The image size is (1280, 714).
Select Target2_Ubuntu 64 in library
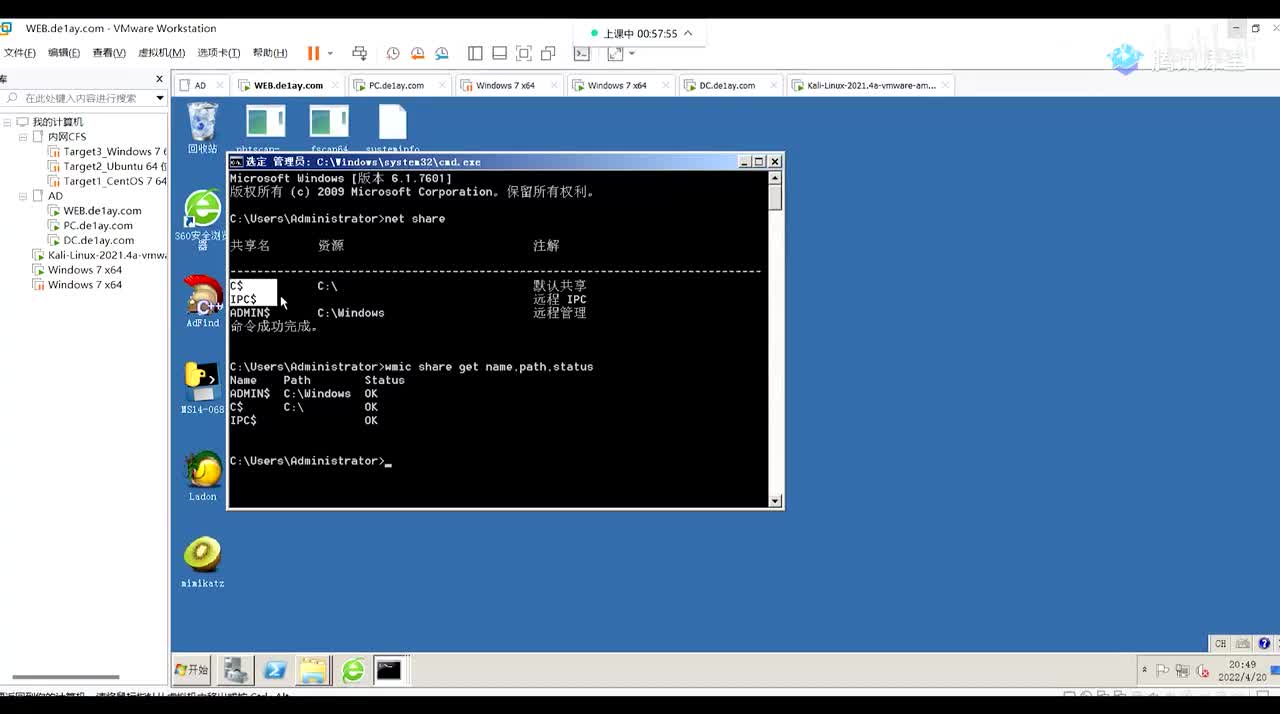pyautogui.click(x=107, y=167)
